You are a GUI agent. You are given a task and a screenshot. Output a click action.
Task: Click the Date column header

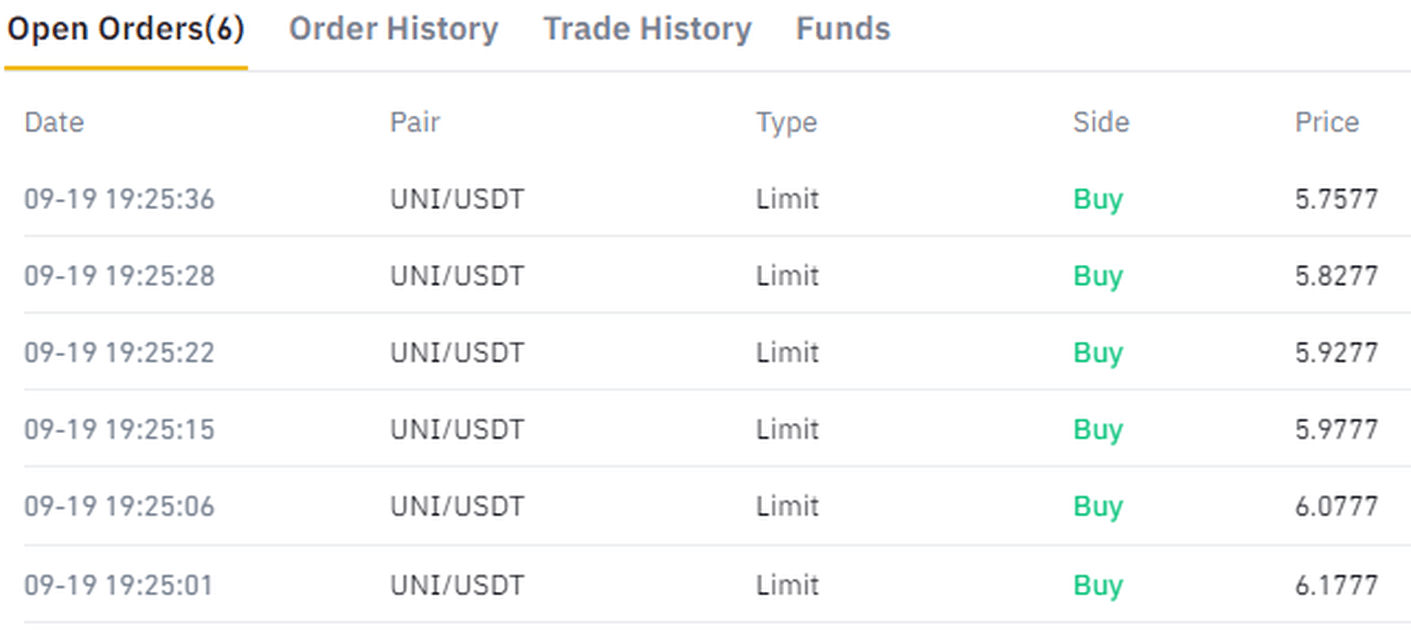[54, 122]
